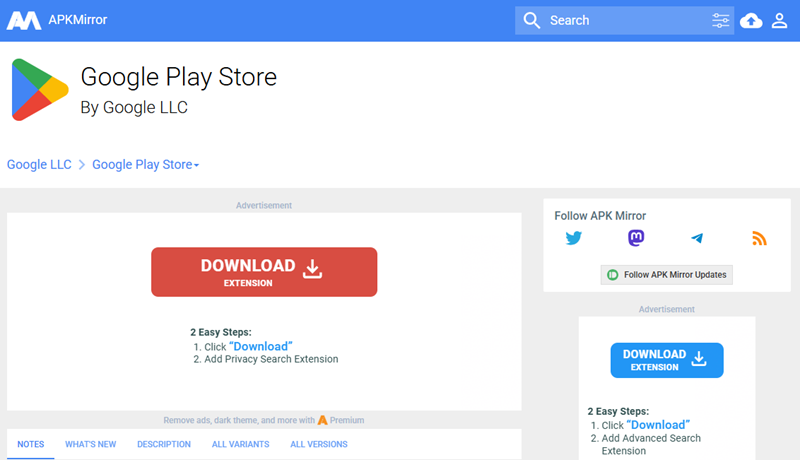Image resolution: width=800 pixels, height=460 pixels.
Task: Click the APKMirror site title text
Action: coord(78,20)
